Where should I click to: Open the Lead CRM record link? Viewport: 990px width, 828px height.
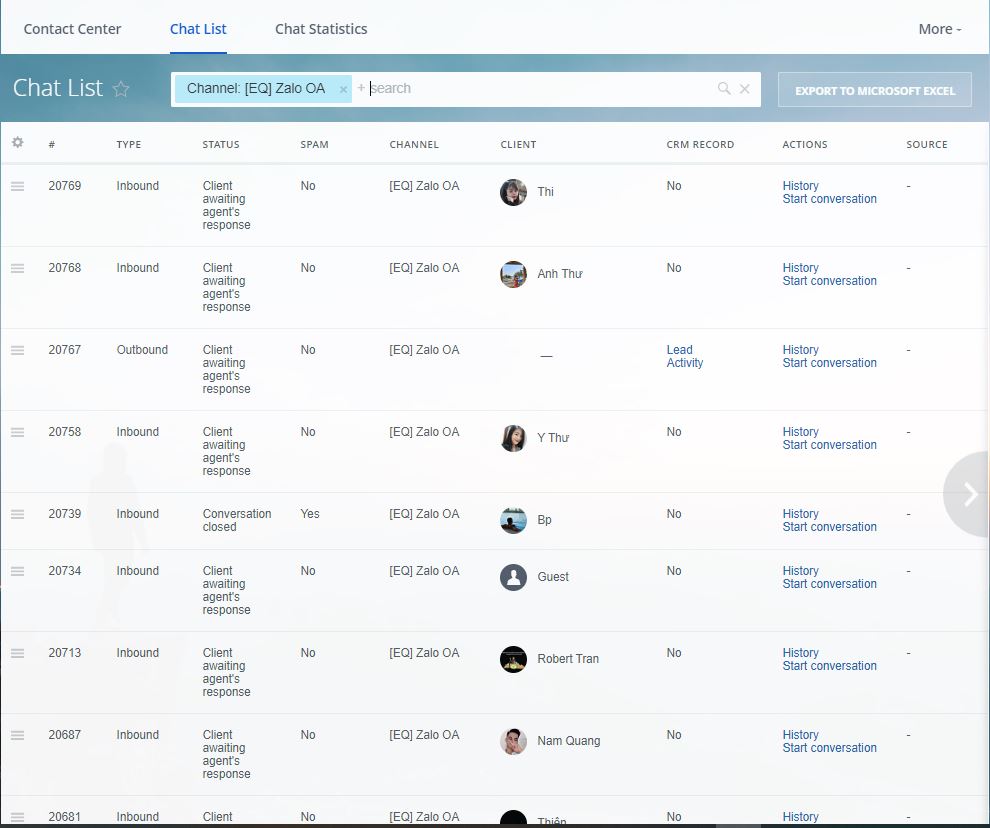pos(679,350)
